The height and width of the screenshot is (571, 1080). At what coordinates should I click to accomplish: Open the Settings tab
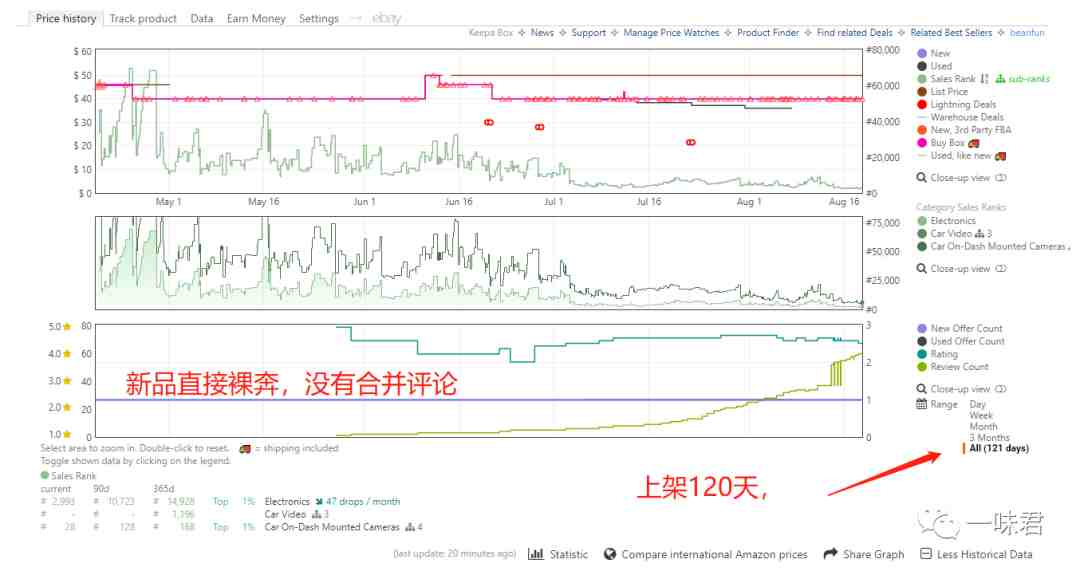point(318,19)
